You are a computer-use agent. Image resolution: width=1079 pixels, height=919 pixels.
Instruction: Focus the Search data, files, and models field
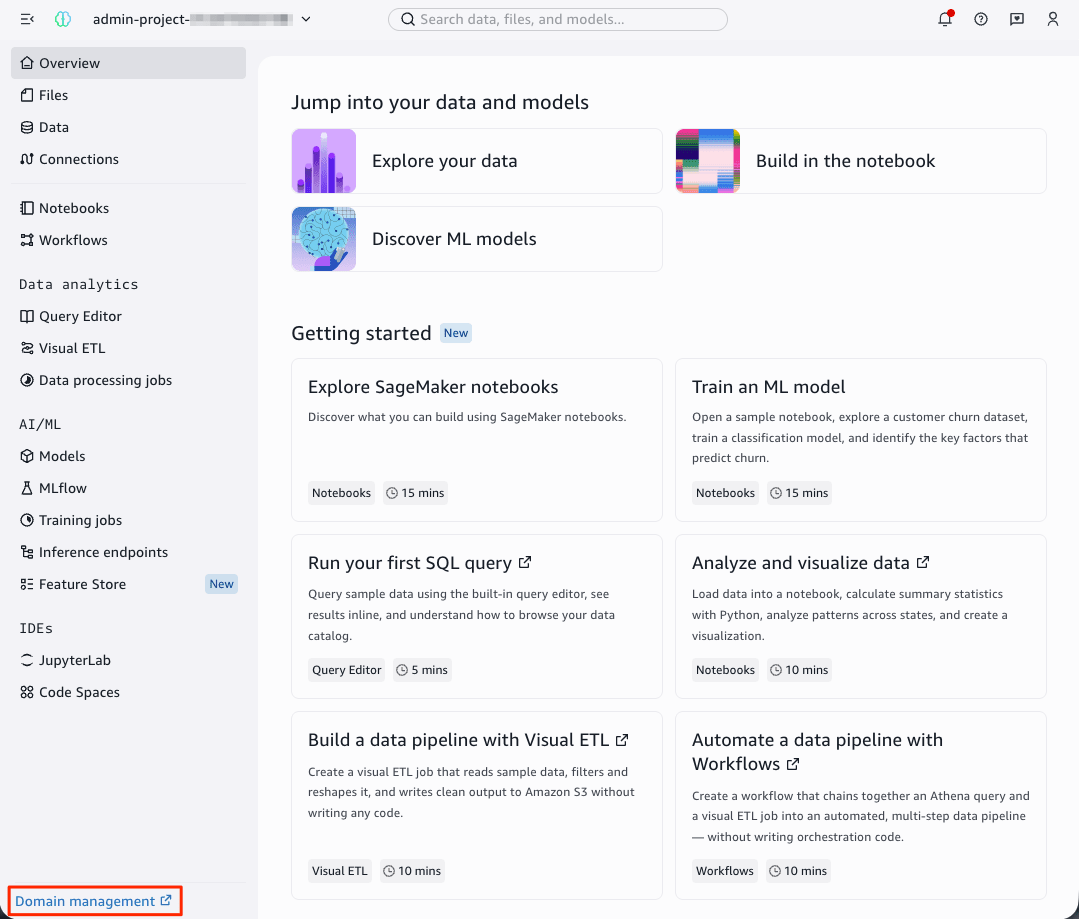point(557,19)
